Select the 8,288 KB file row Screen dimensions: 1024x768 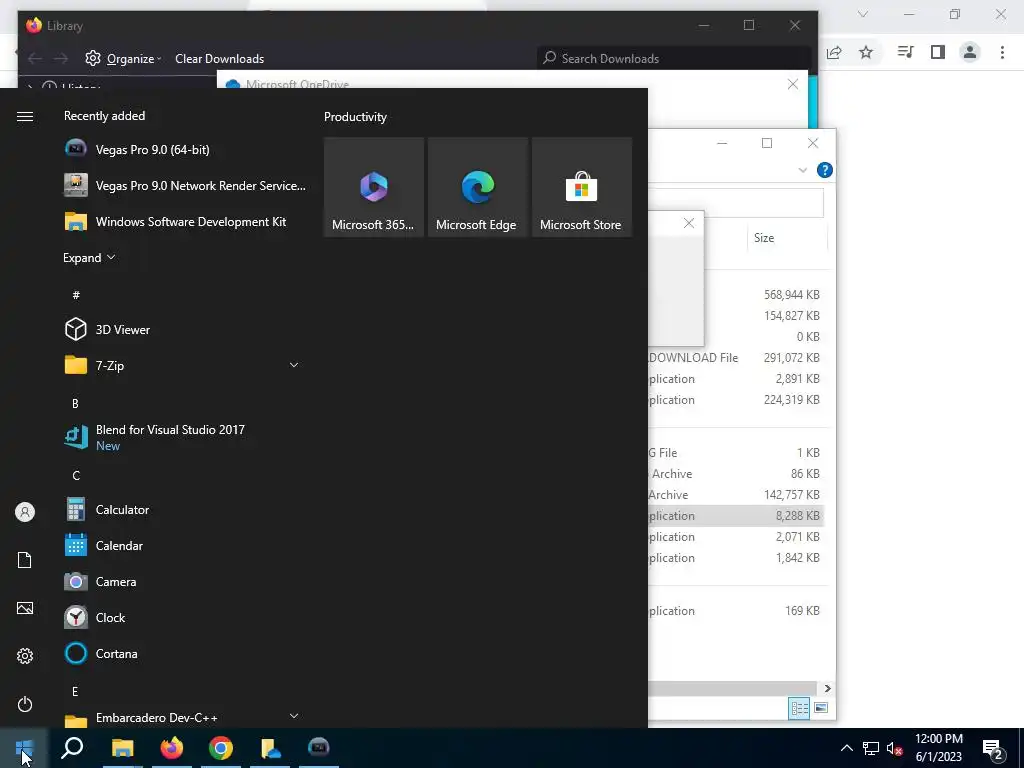[x=736, y=515]
